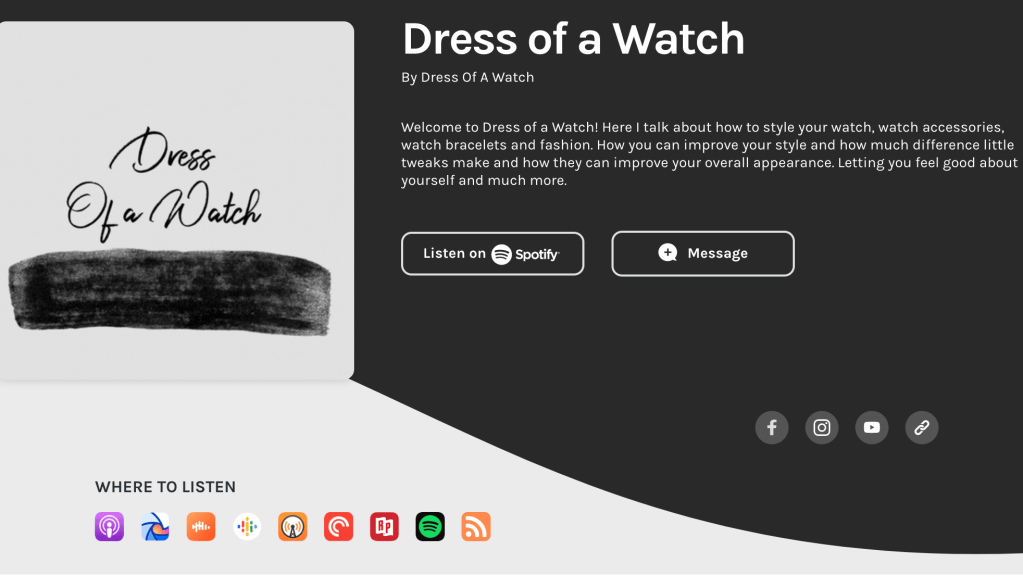Visit the podcast's YouTube channel icon

pyautogui.click(x=872, y=427)
